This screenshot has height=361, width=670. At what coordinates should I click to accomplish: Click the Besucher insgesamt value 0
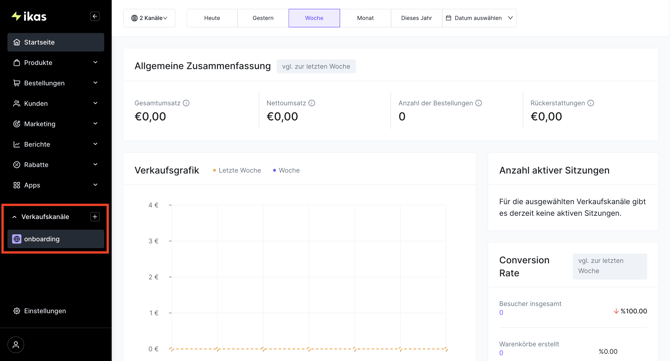click(501, 313)
